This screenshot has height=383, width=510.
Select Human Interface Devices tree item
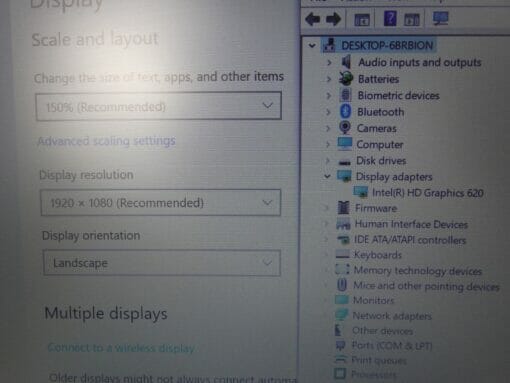click(x=411, y=224)
